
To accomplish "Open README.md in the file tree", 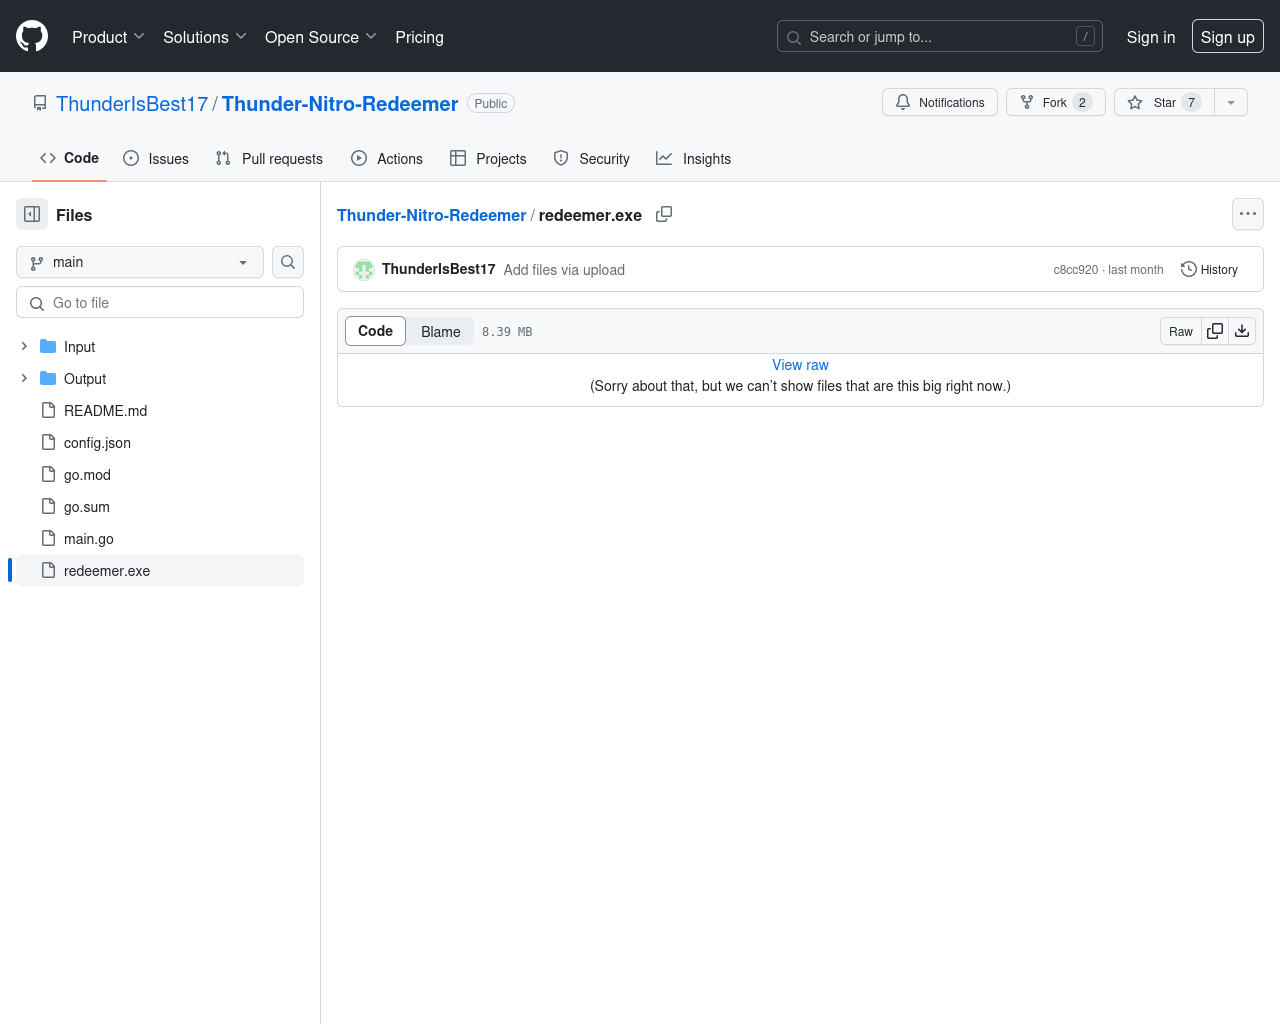I will [105, 411].
